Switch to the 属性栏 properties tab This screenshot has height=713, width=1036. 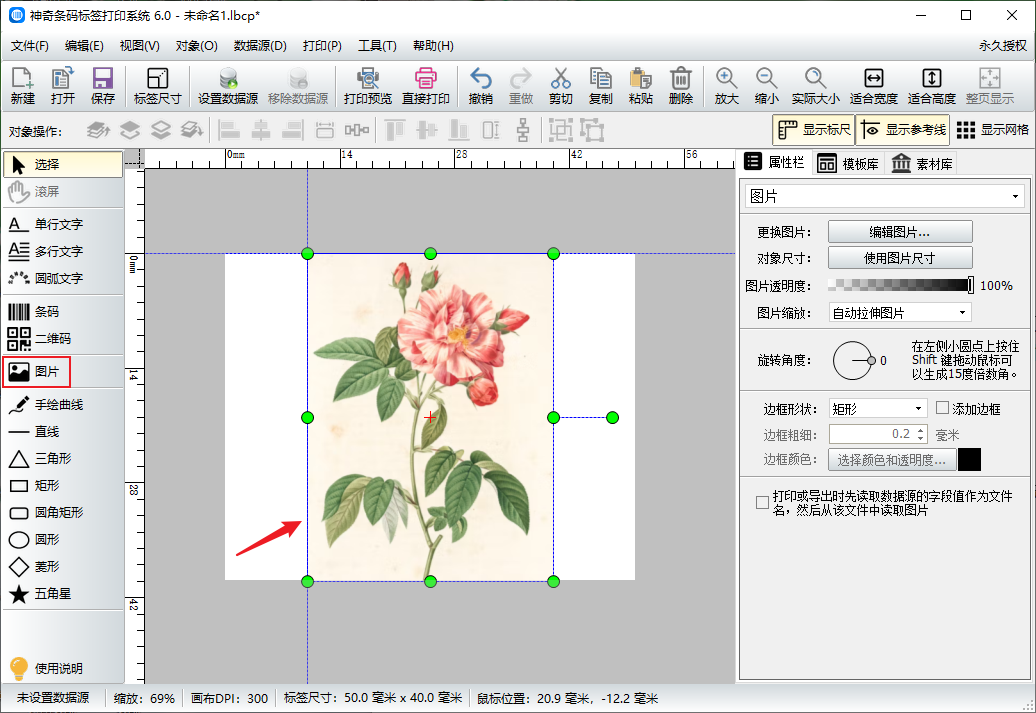point(774,162)
